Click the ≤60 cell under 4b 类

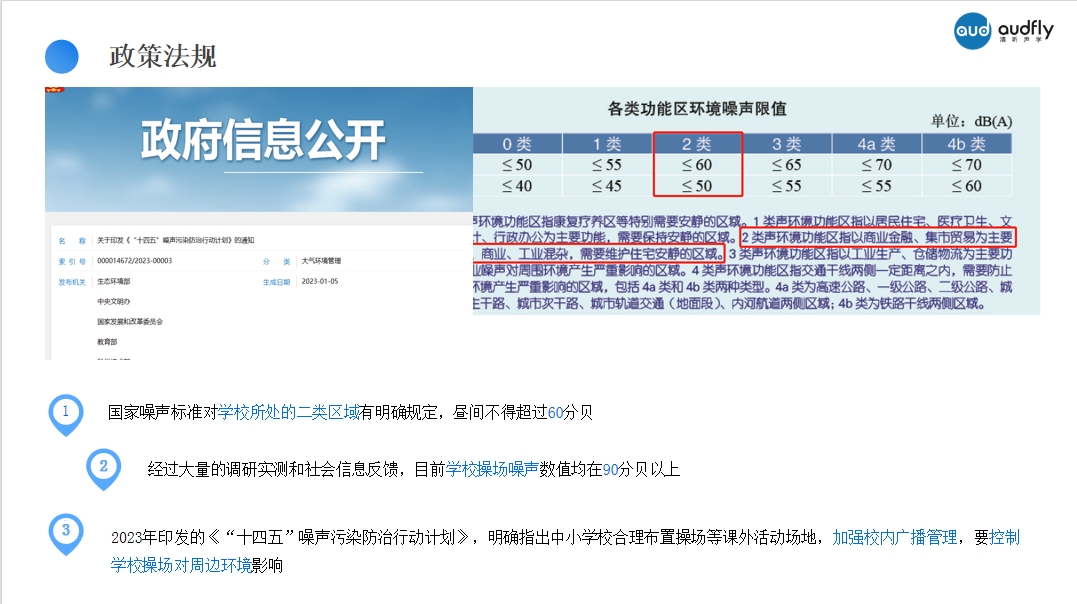tap(966, 186)
